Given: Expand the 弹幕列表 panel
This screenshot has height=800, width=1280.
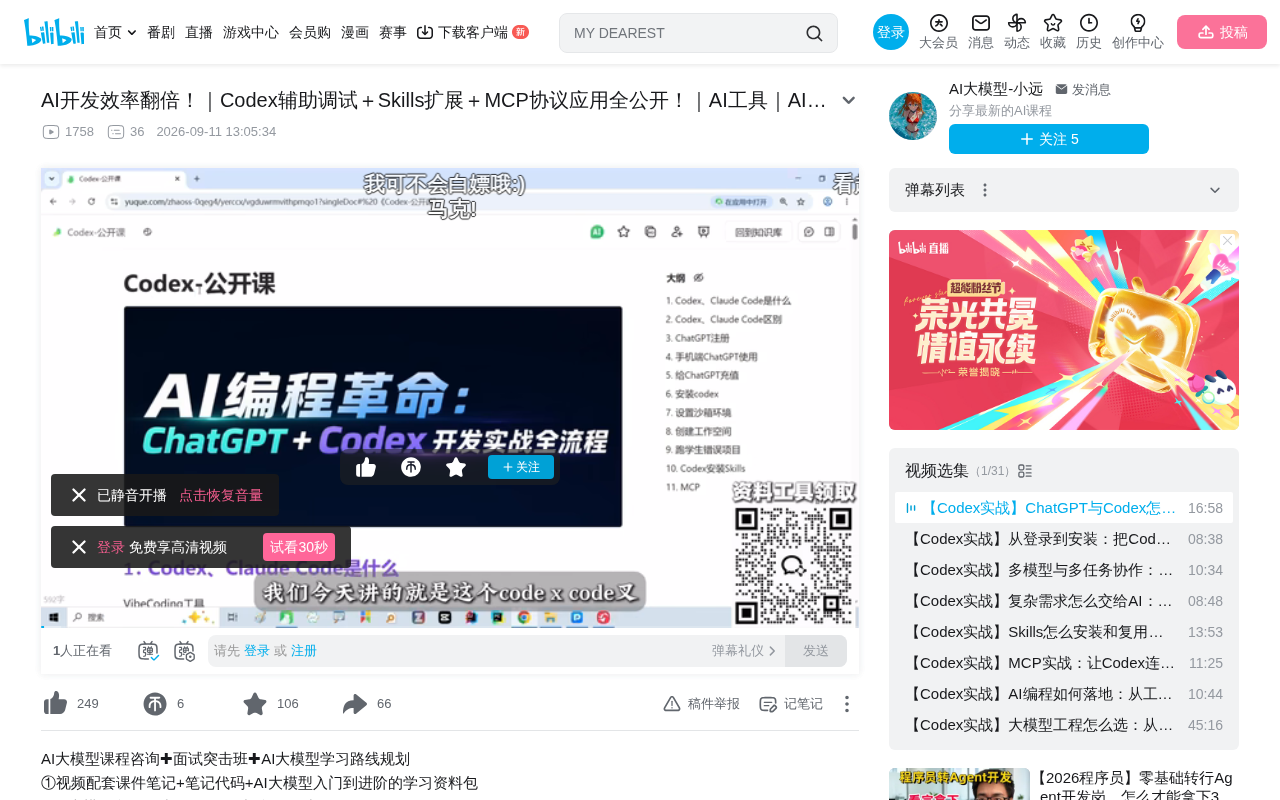Looking at the screenshot, I should pos(1215,190).
